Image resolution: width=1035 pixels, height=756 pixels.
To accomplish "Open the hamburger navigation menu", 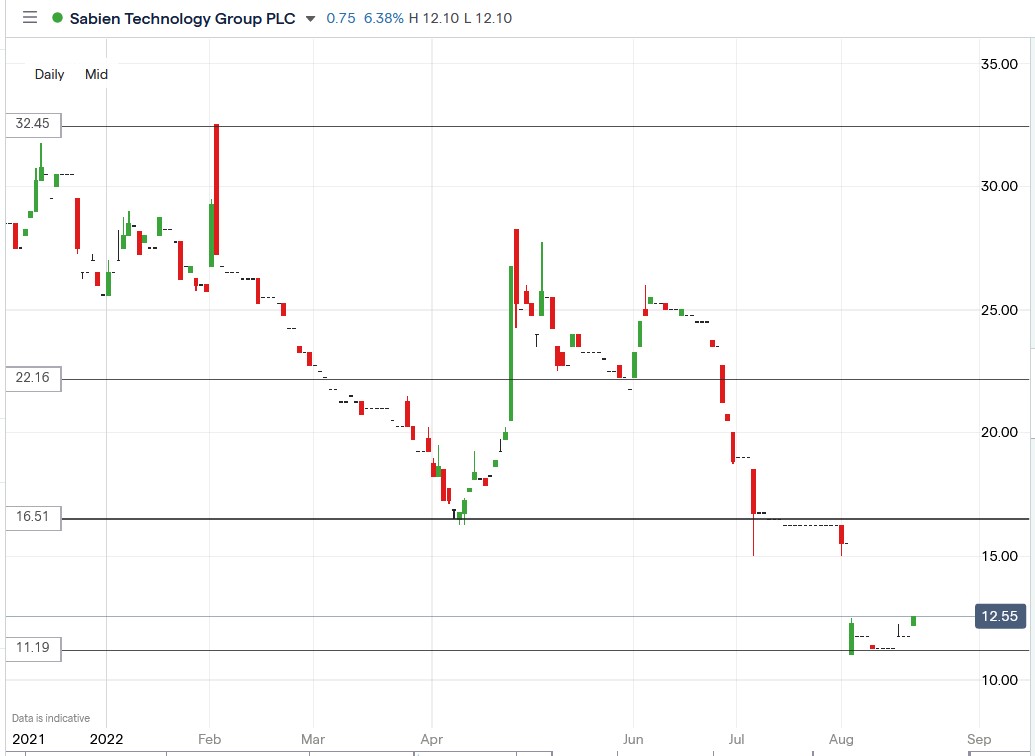I will pos(29,18).
